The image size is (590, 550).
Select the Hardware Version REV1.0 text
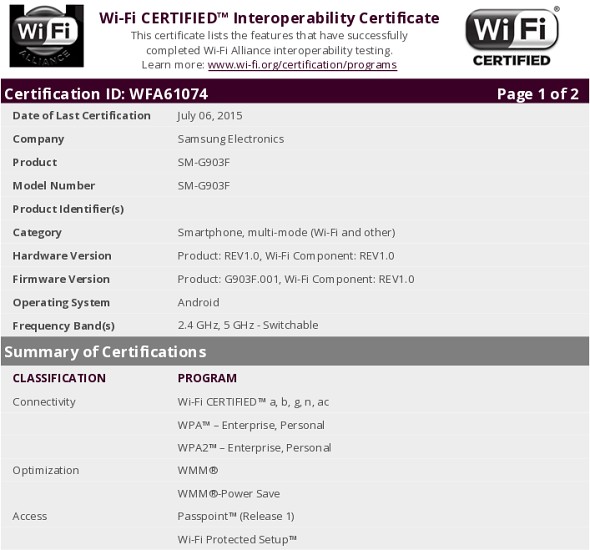click(286, 256)
